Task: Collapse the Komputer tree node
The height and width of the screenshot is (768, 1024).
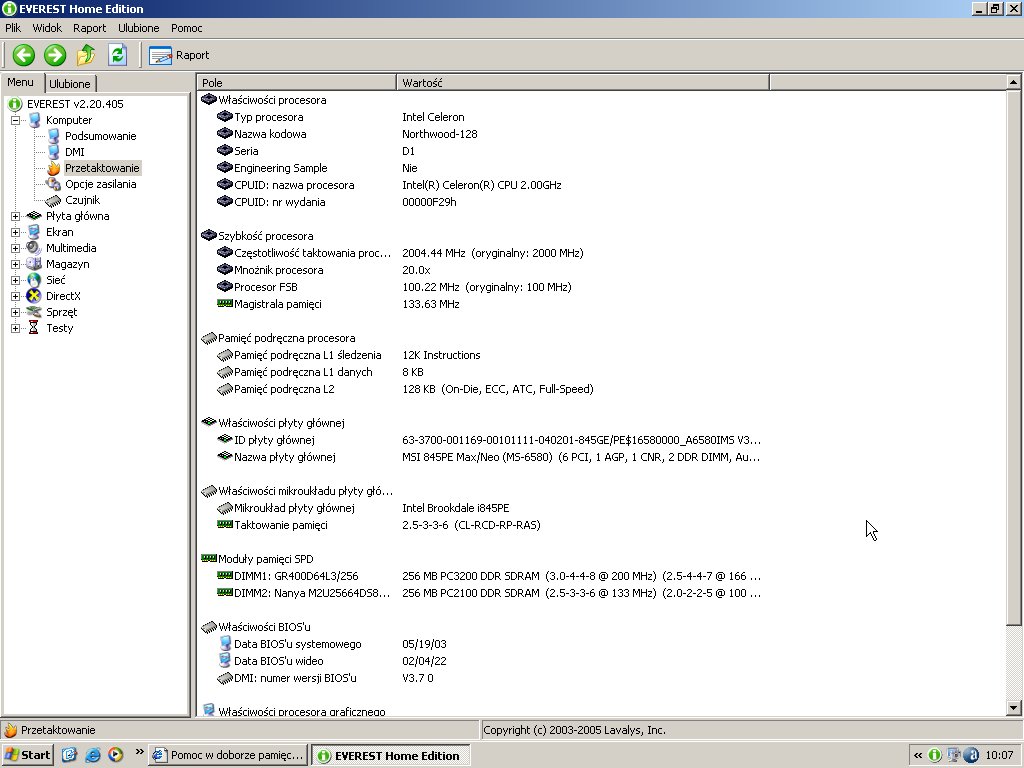Action: coord(16,120)
